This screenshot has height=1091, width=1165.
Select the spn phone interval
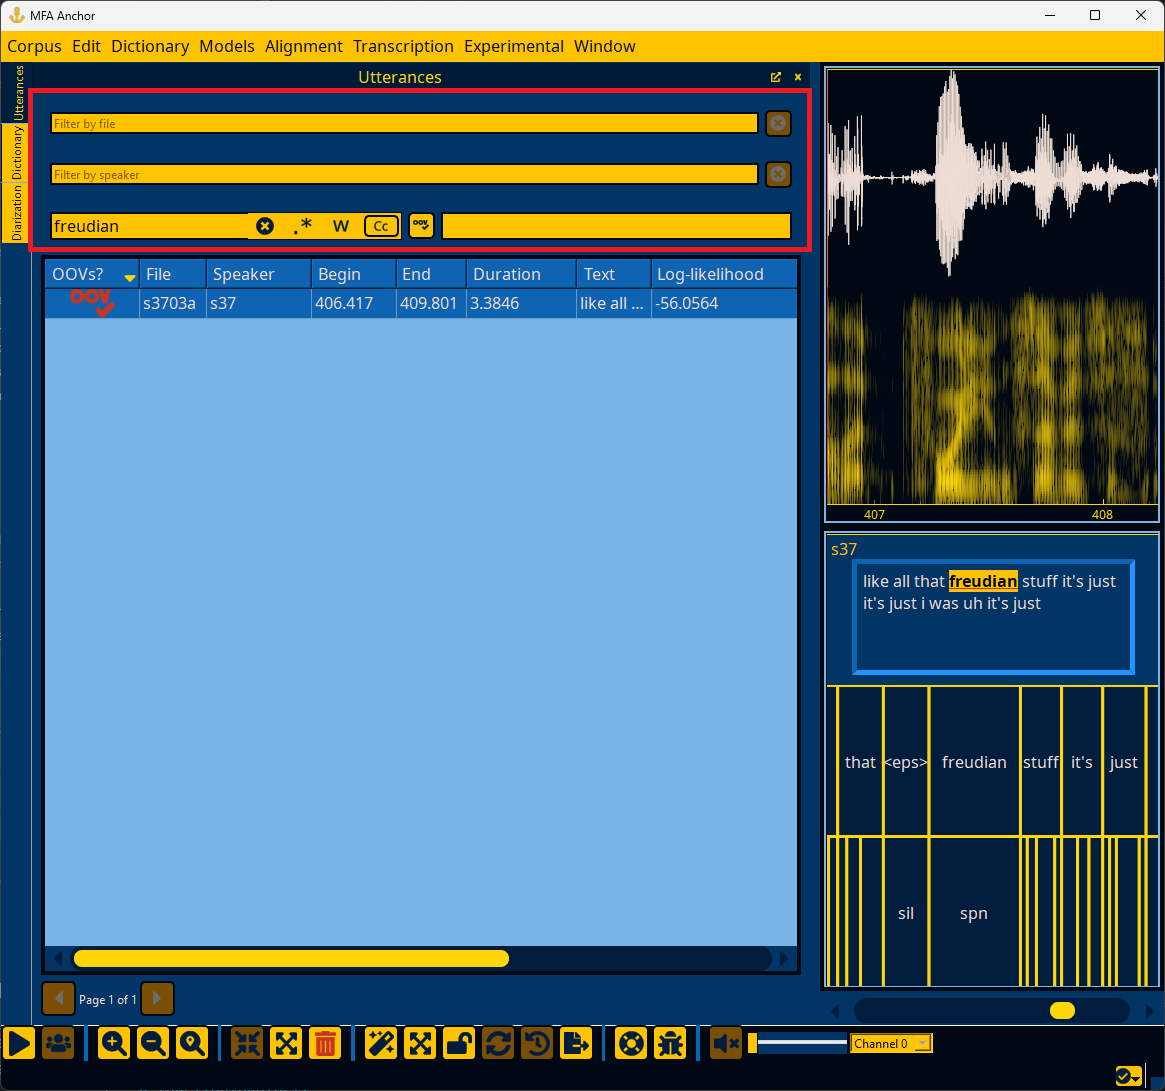pyautogui.click(x=974, y=913)
